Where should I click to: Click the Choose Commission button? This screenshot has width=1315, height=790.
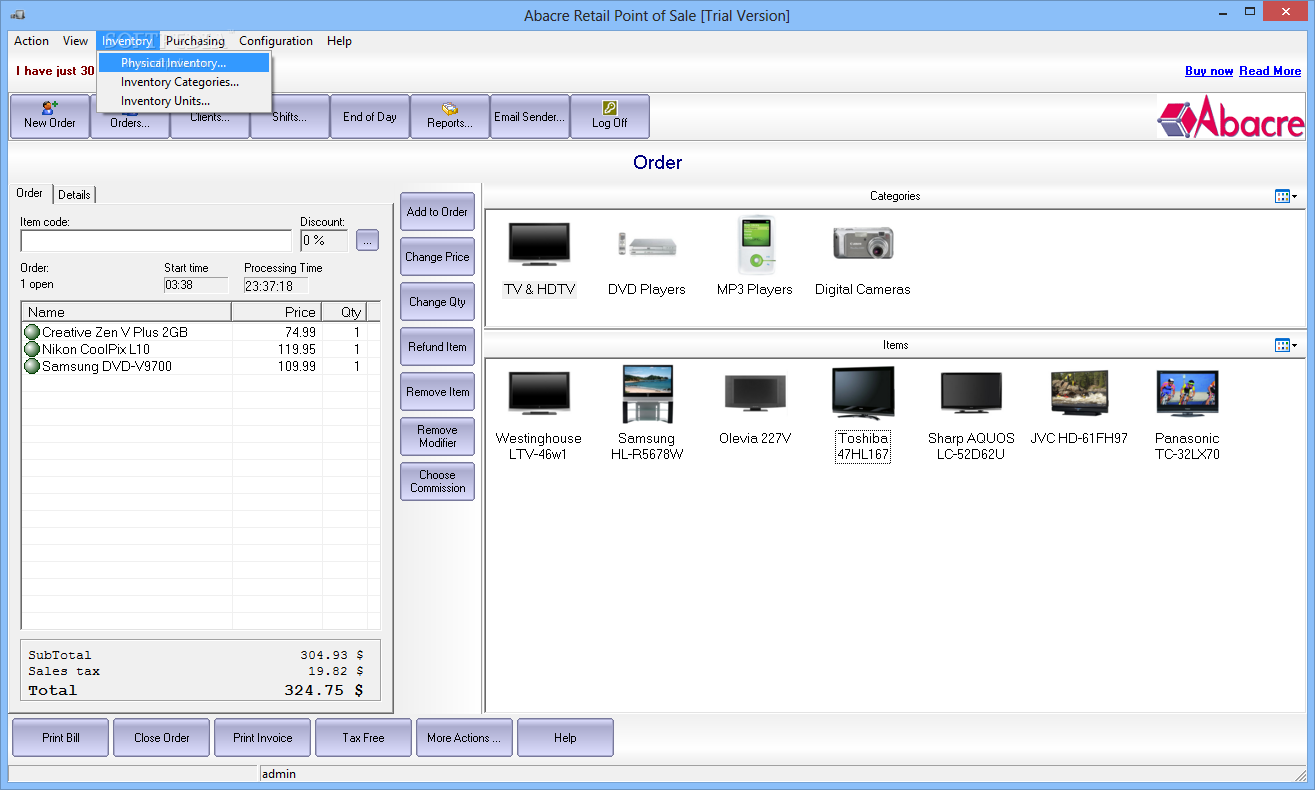pos(437,482)
